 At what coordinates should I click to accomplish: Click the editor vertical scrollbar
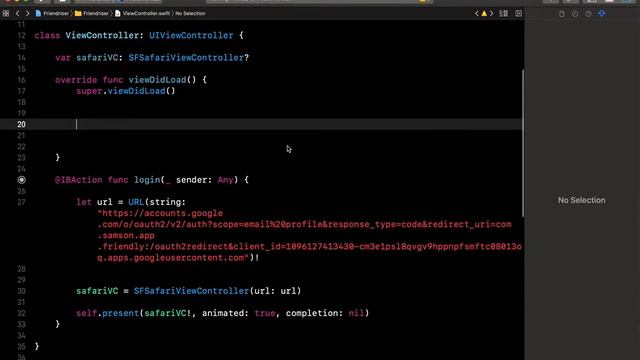point(523,143)
